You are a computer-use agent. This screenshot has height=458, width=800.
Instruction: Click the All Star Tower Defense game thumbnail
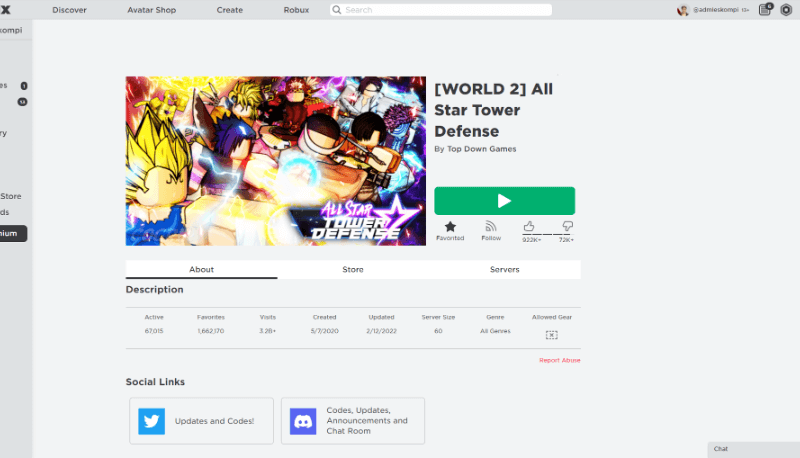tap(276, 161)
